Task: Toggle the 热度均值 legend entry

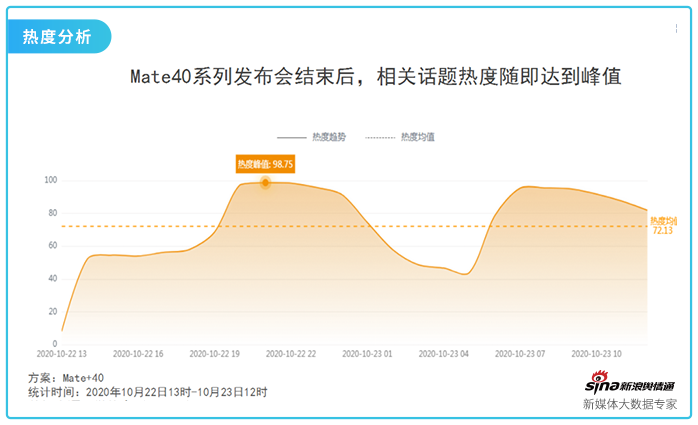Action: pos(400,137)
